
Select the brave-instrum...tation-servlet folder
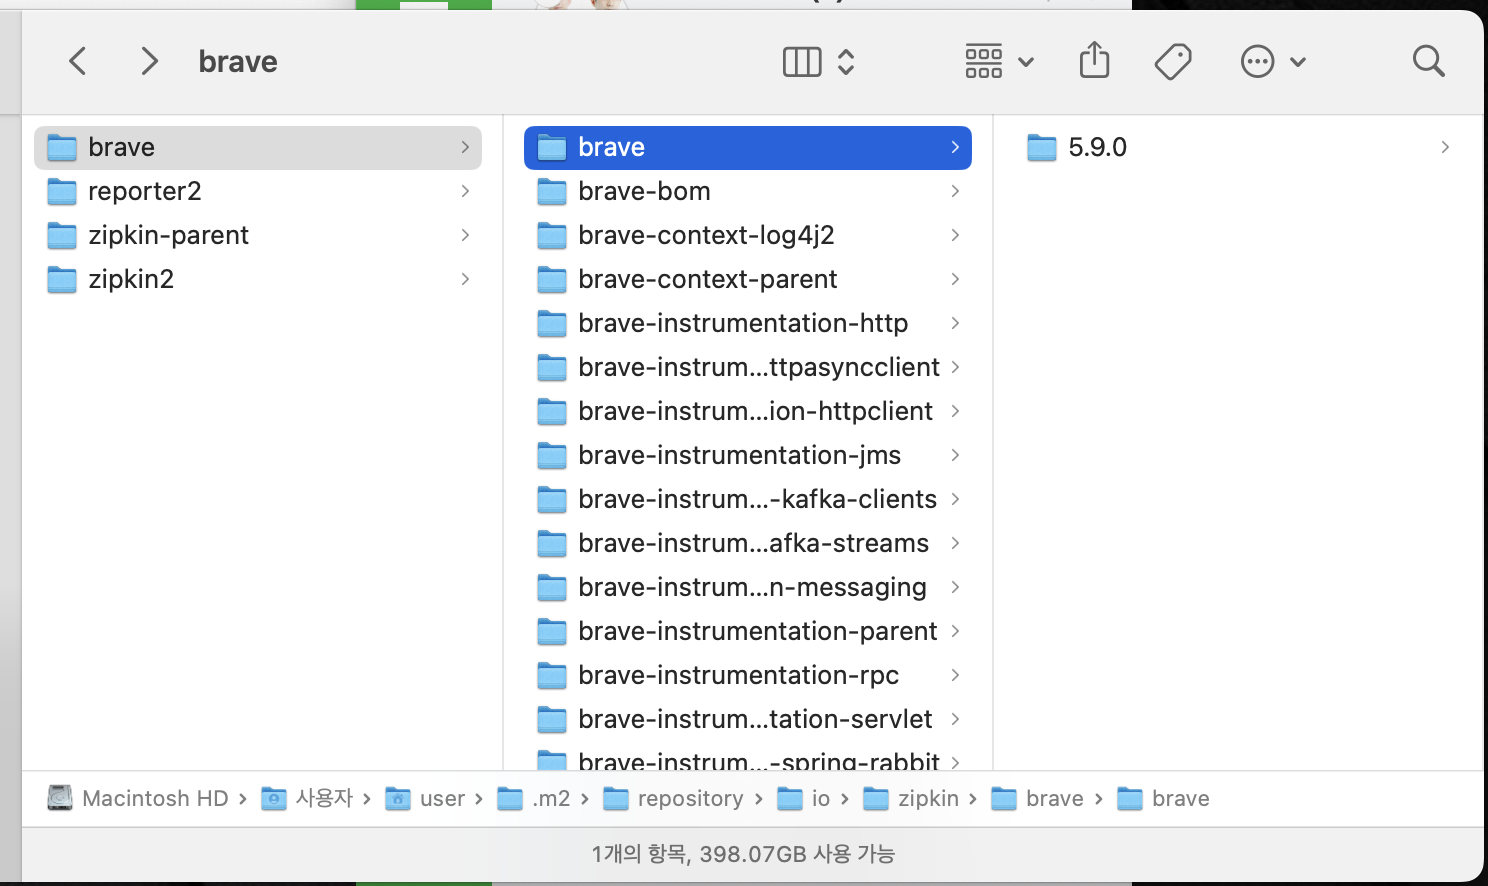(x=748, y=719)
